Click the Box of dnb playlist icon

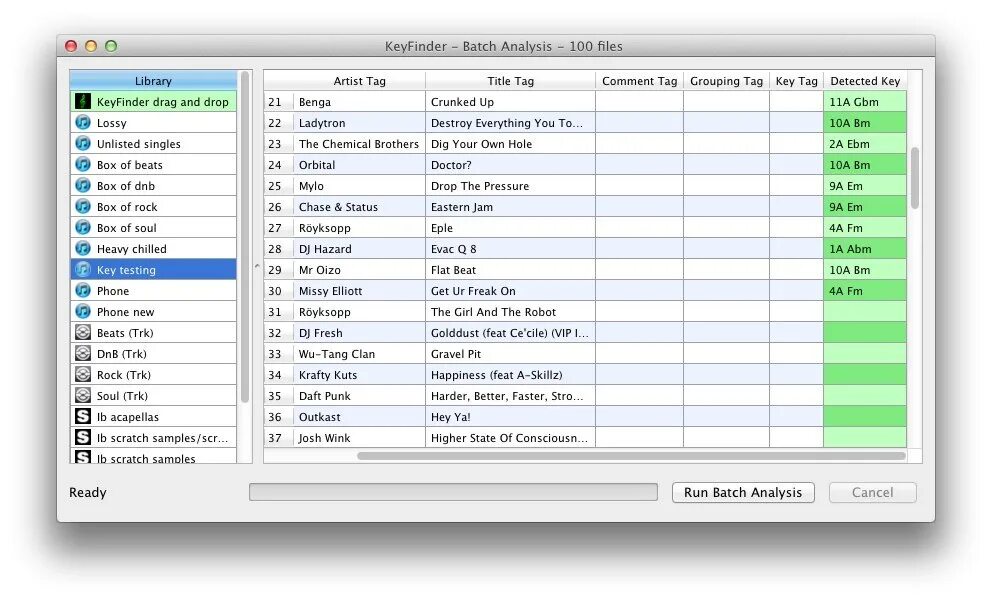pyautogui.click(x=83, y=185)
